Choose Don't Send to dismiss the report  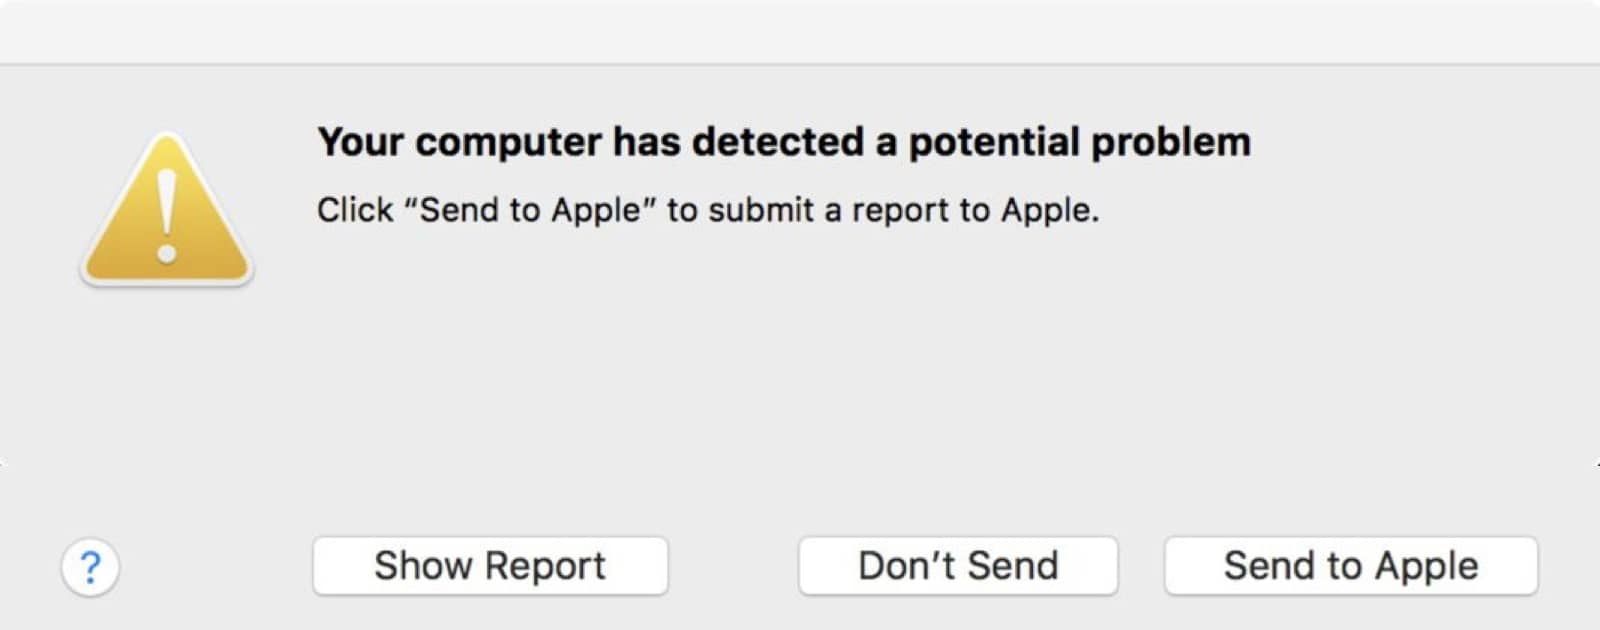(958, 566)
